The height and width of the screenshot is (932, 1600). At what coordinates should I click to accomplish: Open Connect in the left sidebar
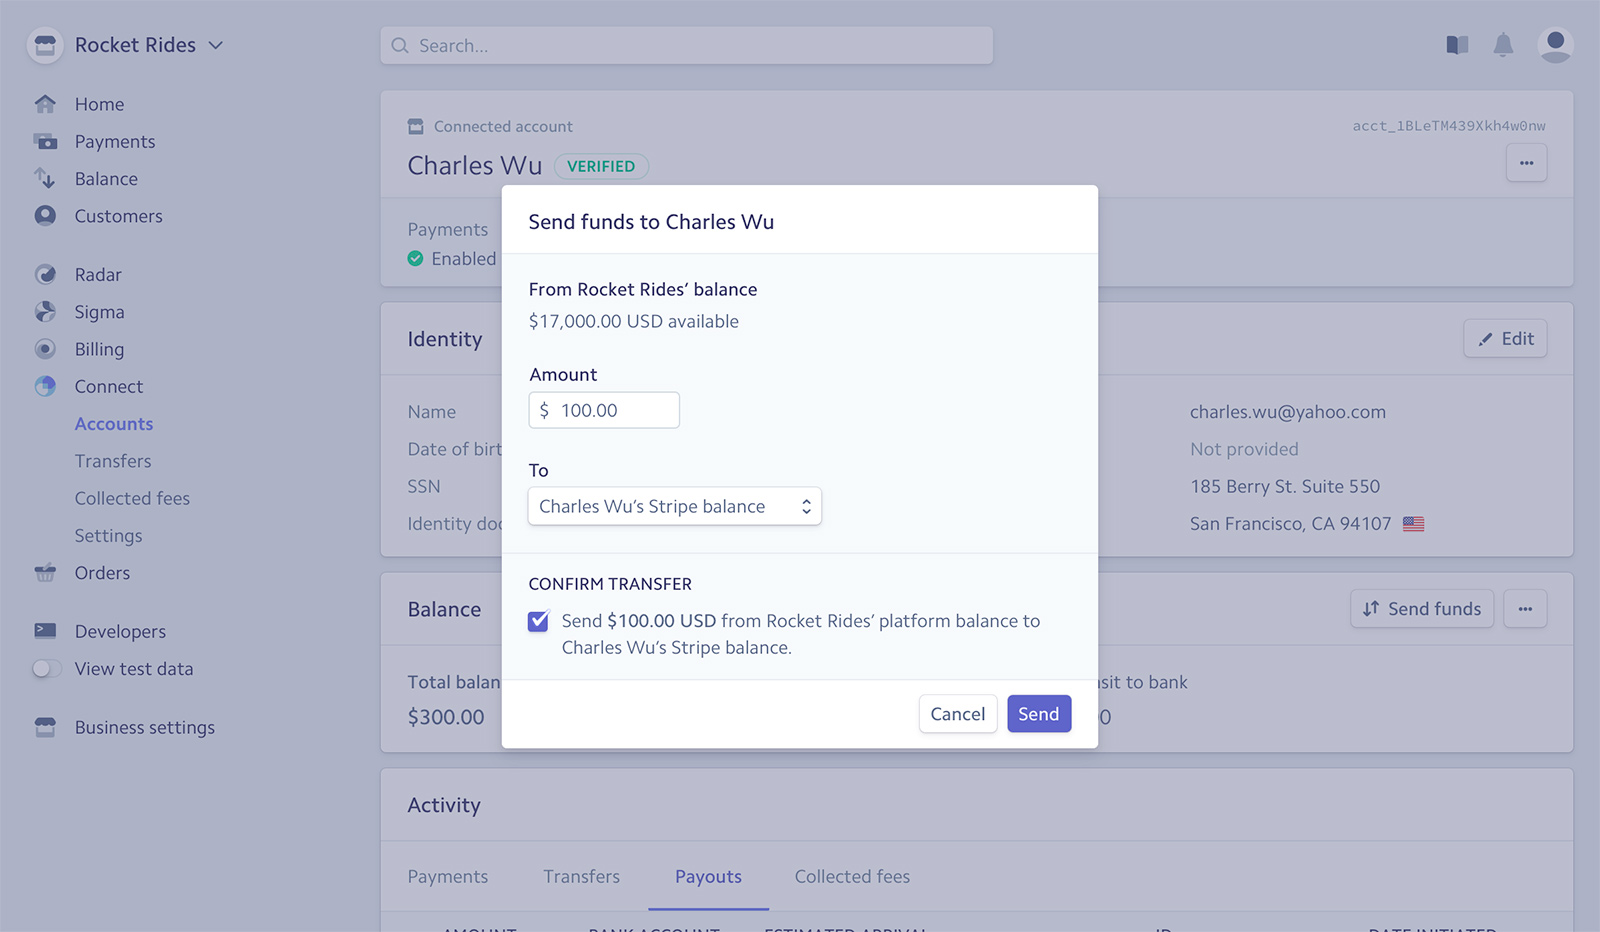coord(108,386)
